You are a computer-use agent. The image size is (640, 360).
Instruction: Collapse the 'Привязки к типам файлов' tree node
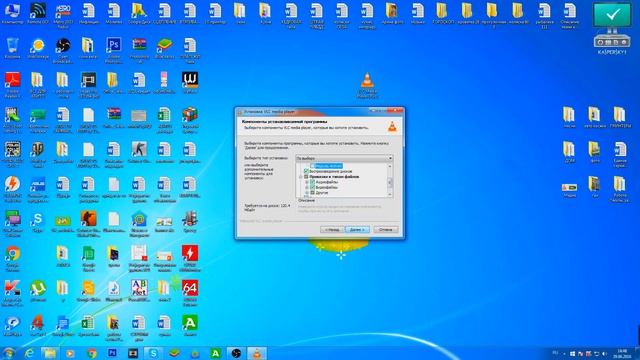pos(301,177)
